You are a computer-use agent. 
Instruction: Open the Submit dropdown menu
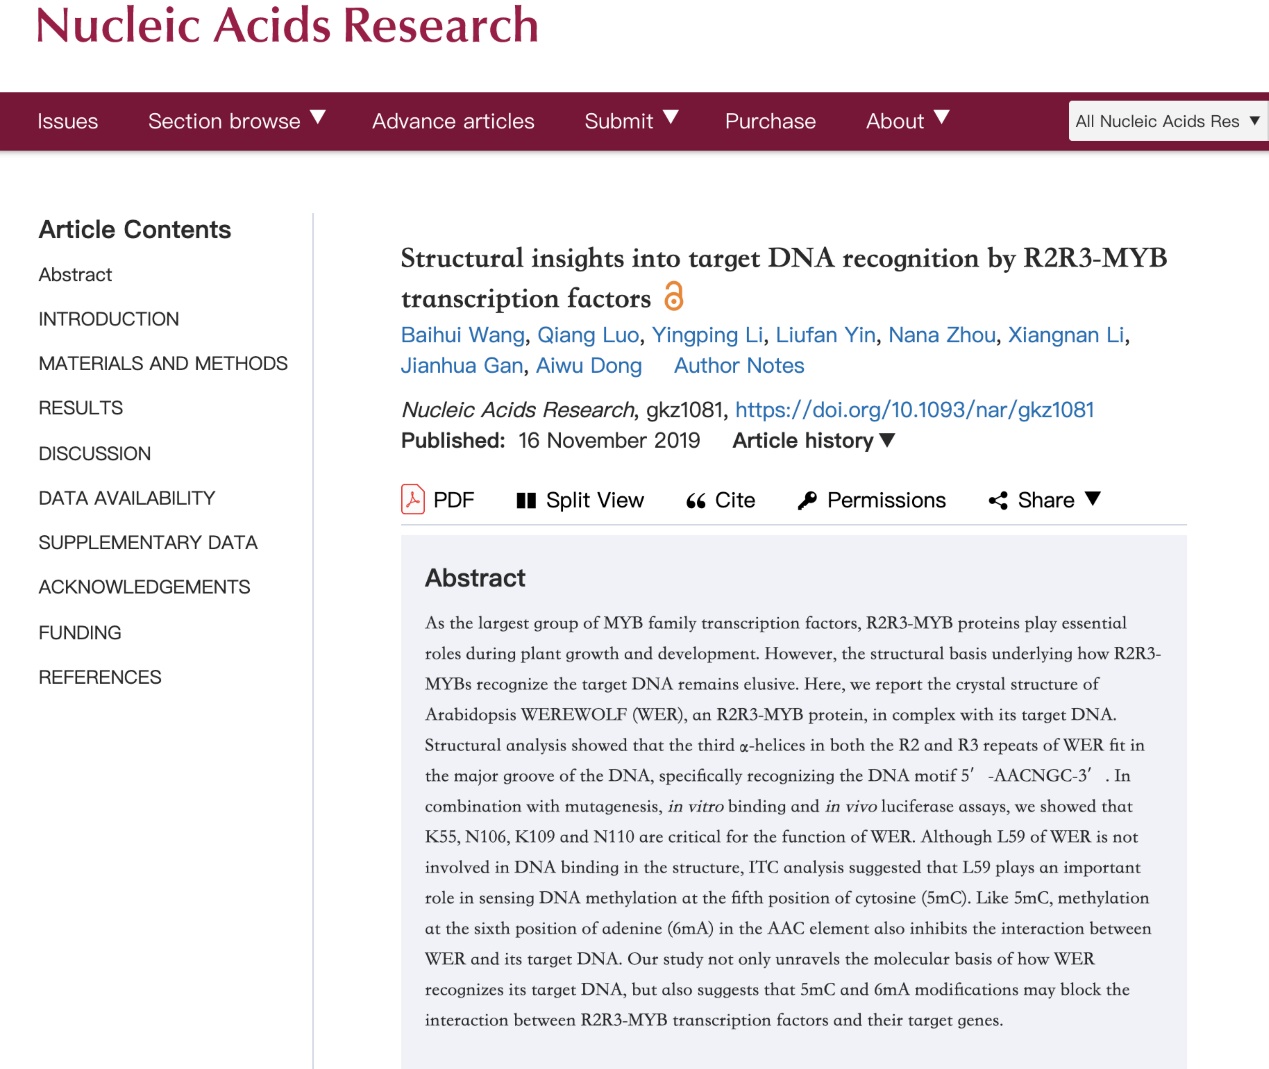pos(631,121)
